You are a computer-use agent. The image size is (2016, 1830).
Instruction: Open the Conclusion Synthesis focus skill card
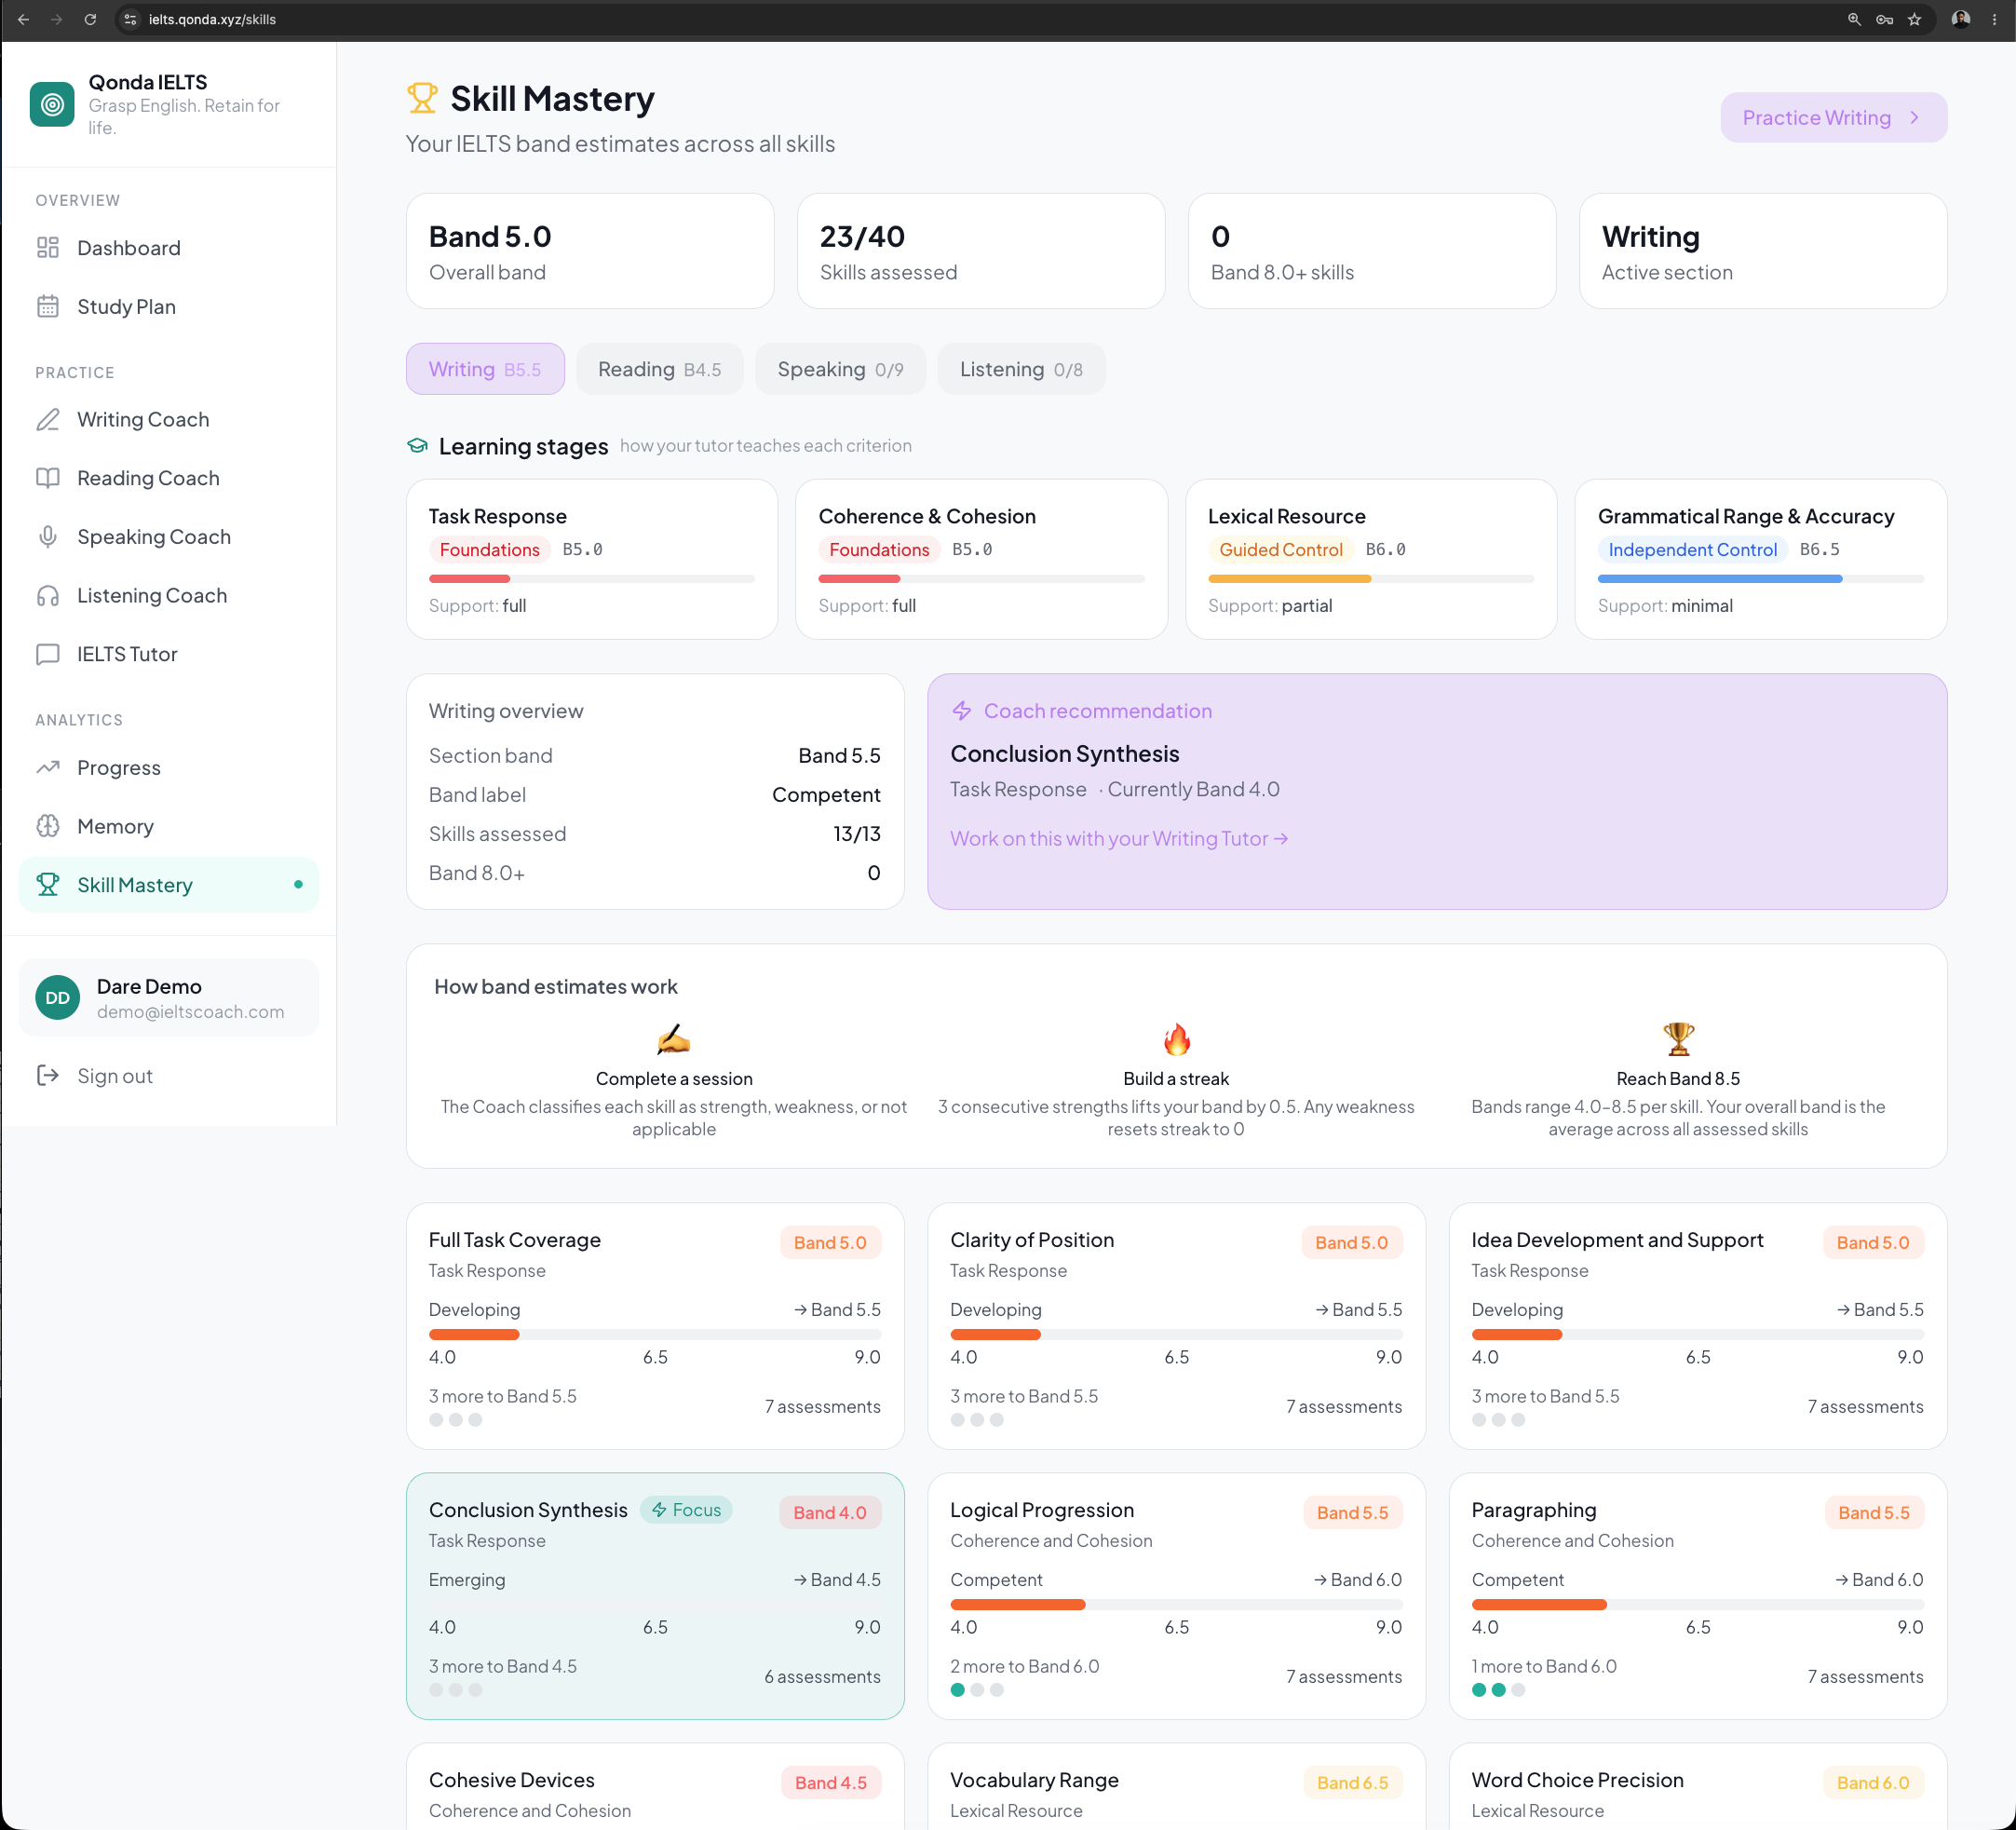coord(655,1596)
